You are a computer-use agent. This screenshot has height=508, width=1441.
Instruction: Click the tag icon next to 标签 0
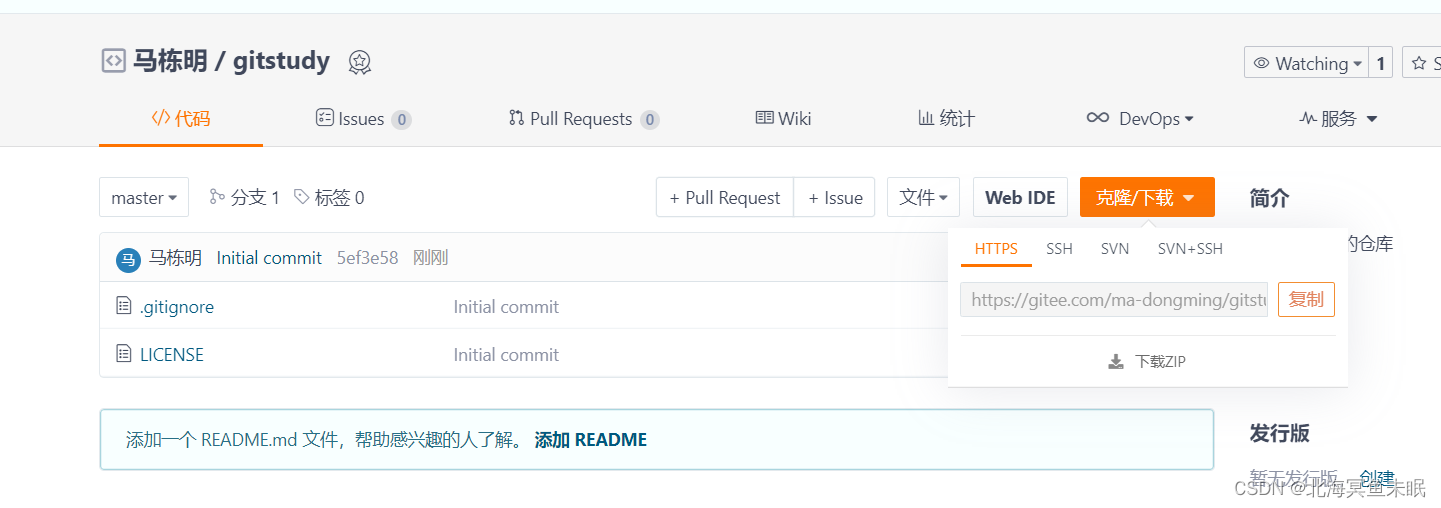point(301,197)
